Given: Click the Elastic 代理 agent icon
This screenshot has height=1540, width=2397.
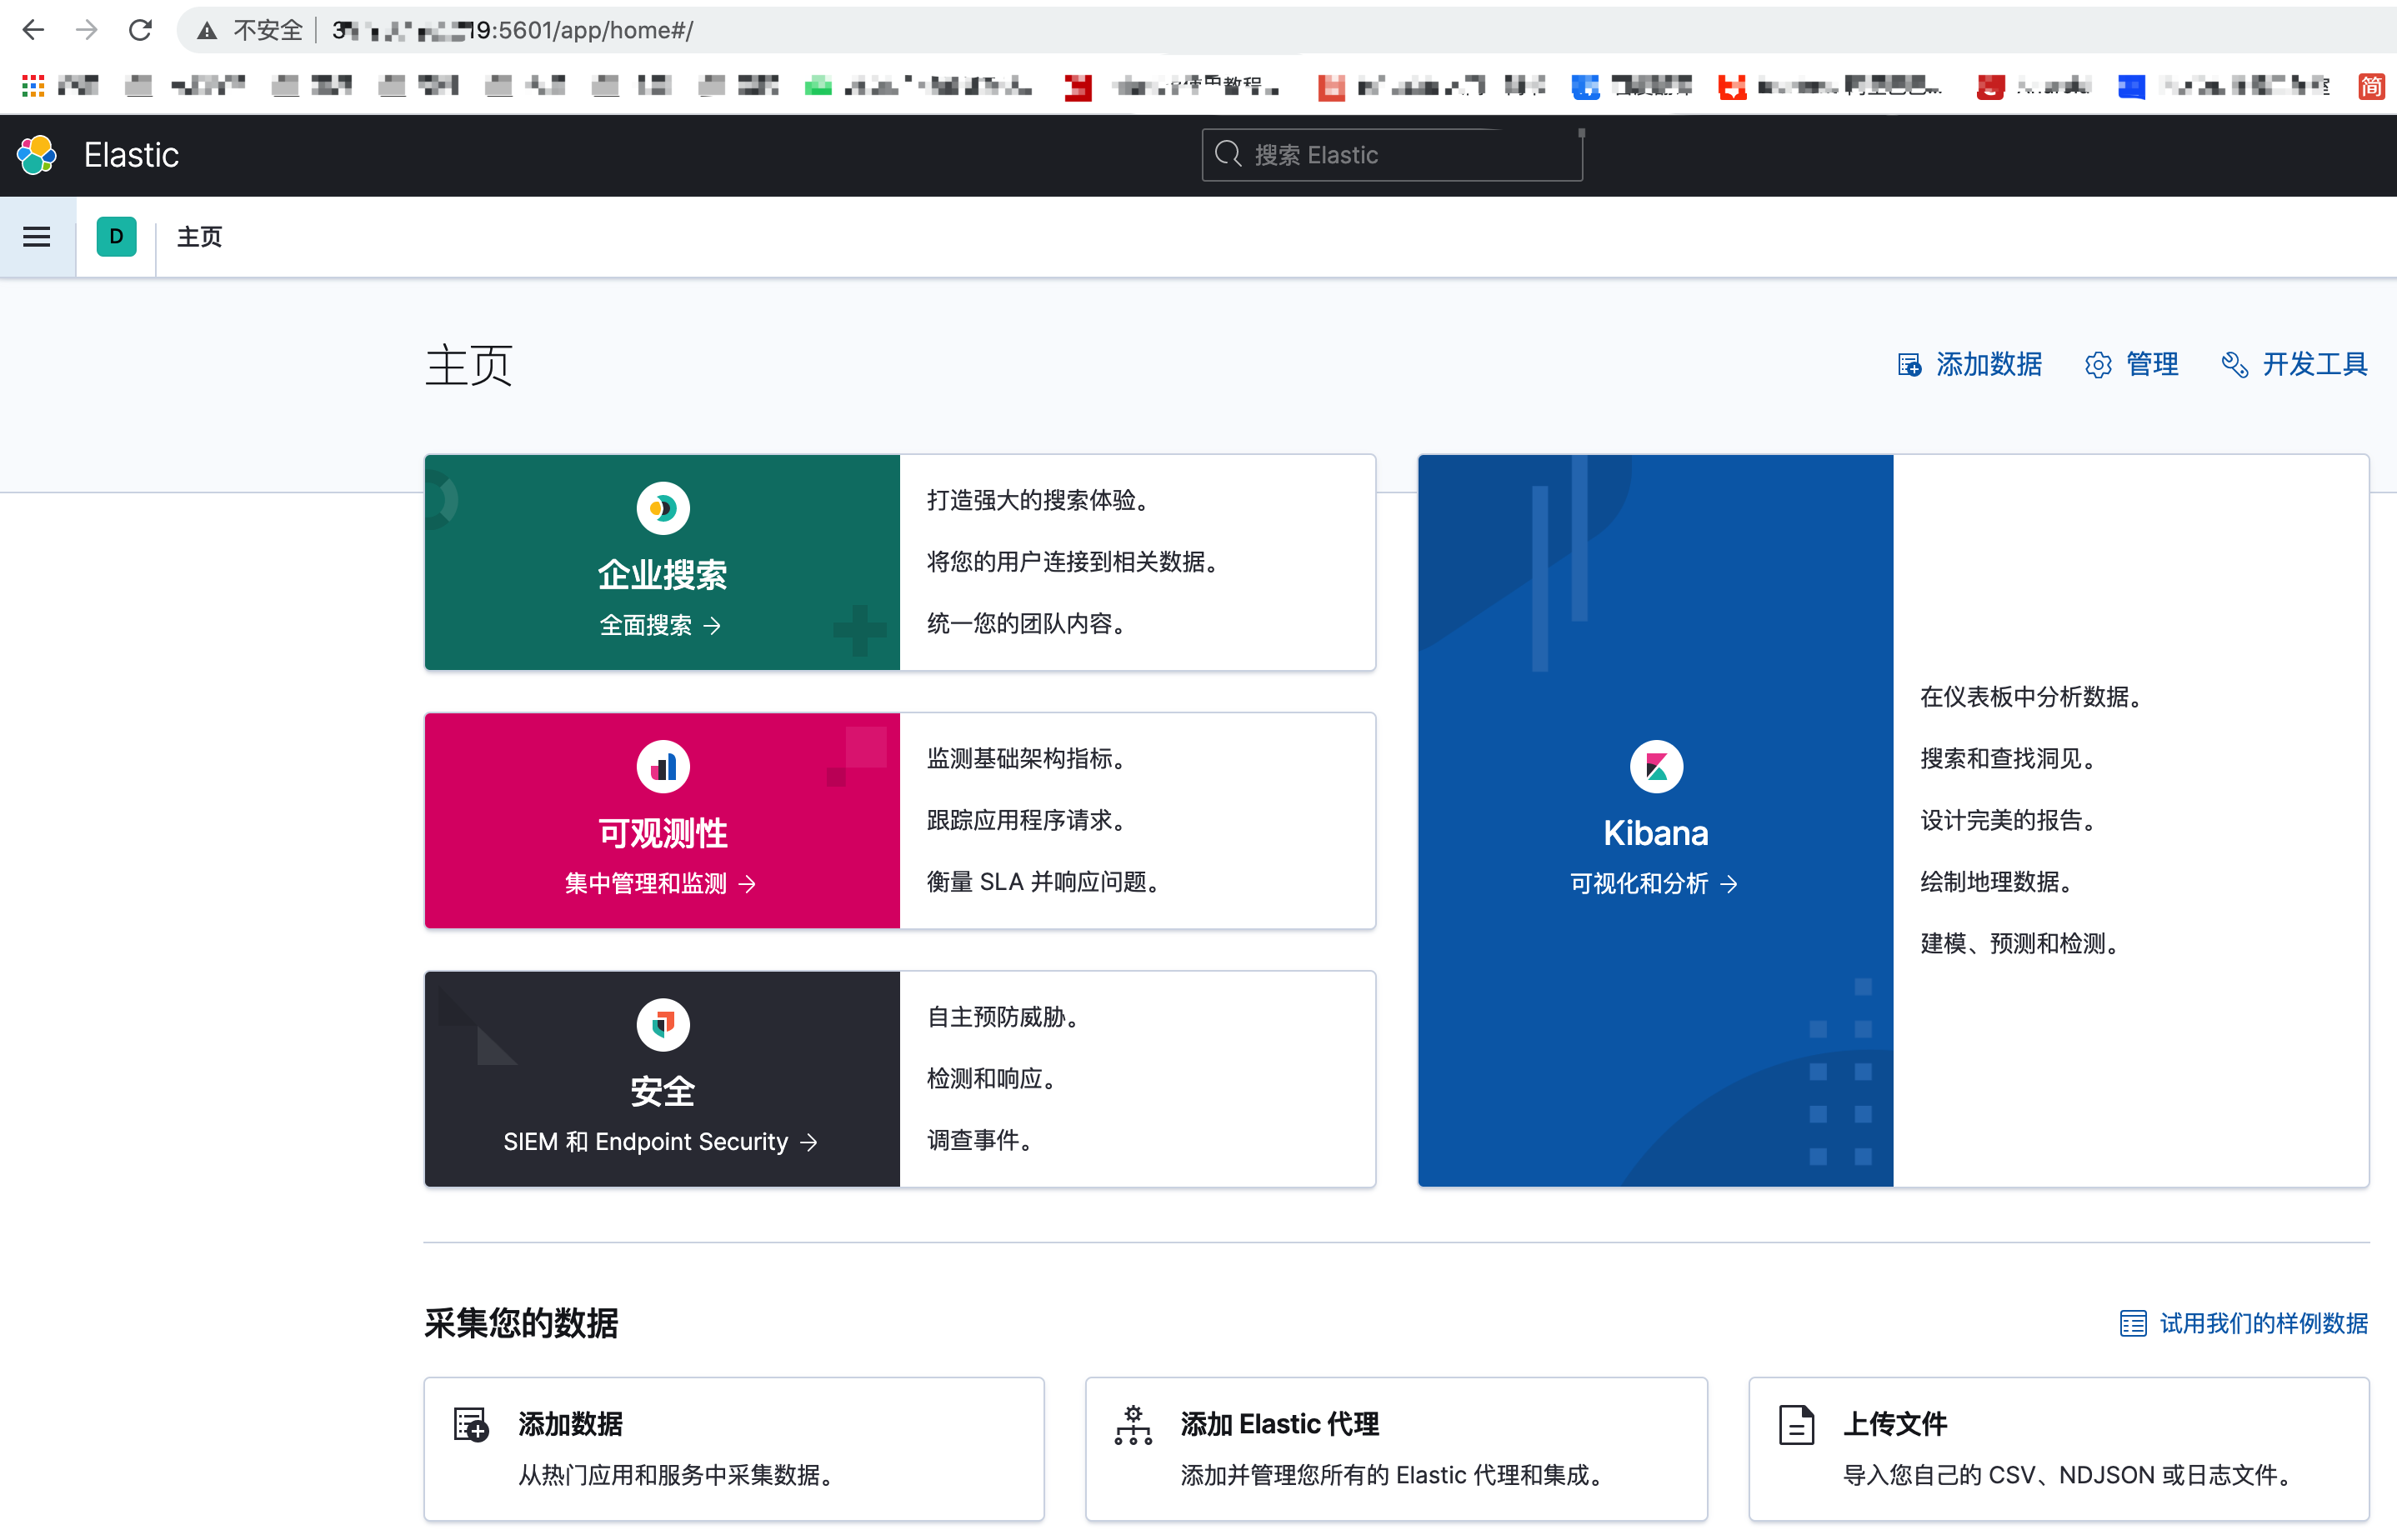Looking at the screenshot, I should click(1133, 1424).
